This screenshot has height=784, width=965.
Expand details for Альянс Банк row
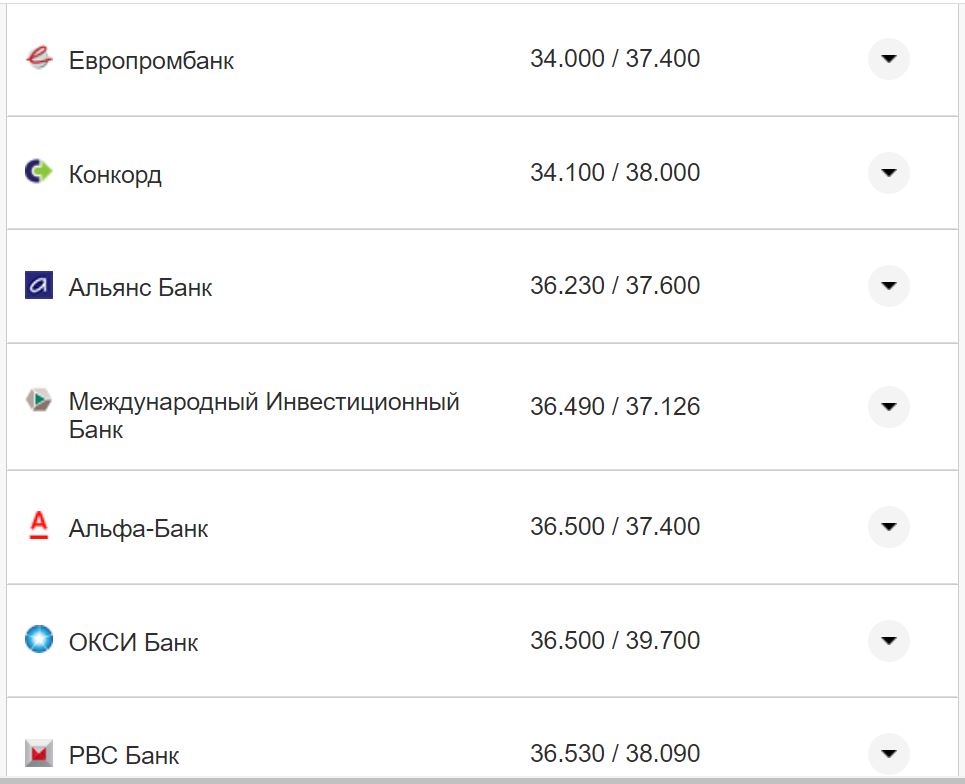pos(888,286)
